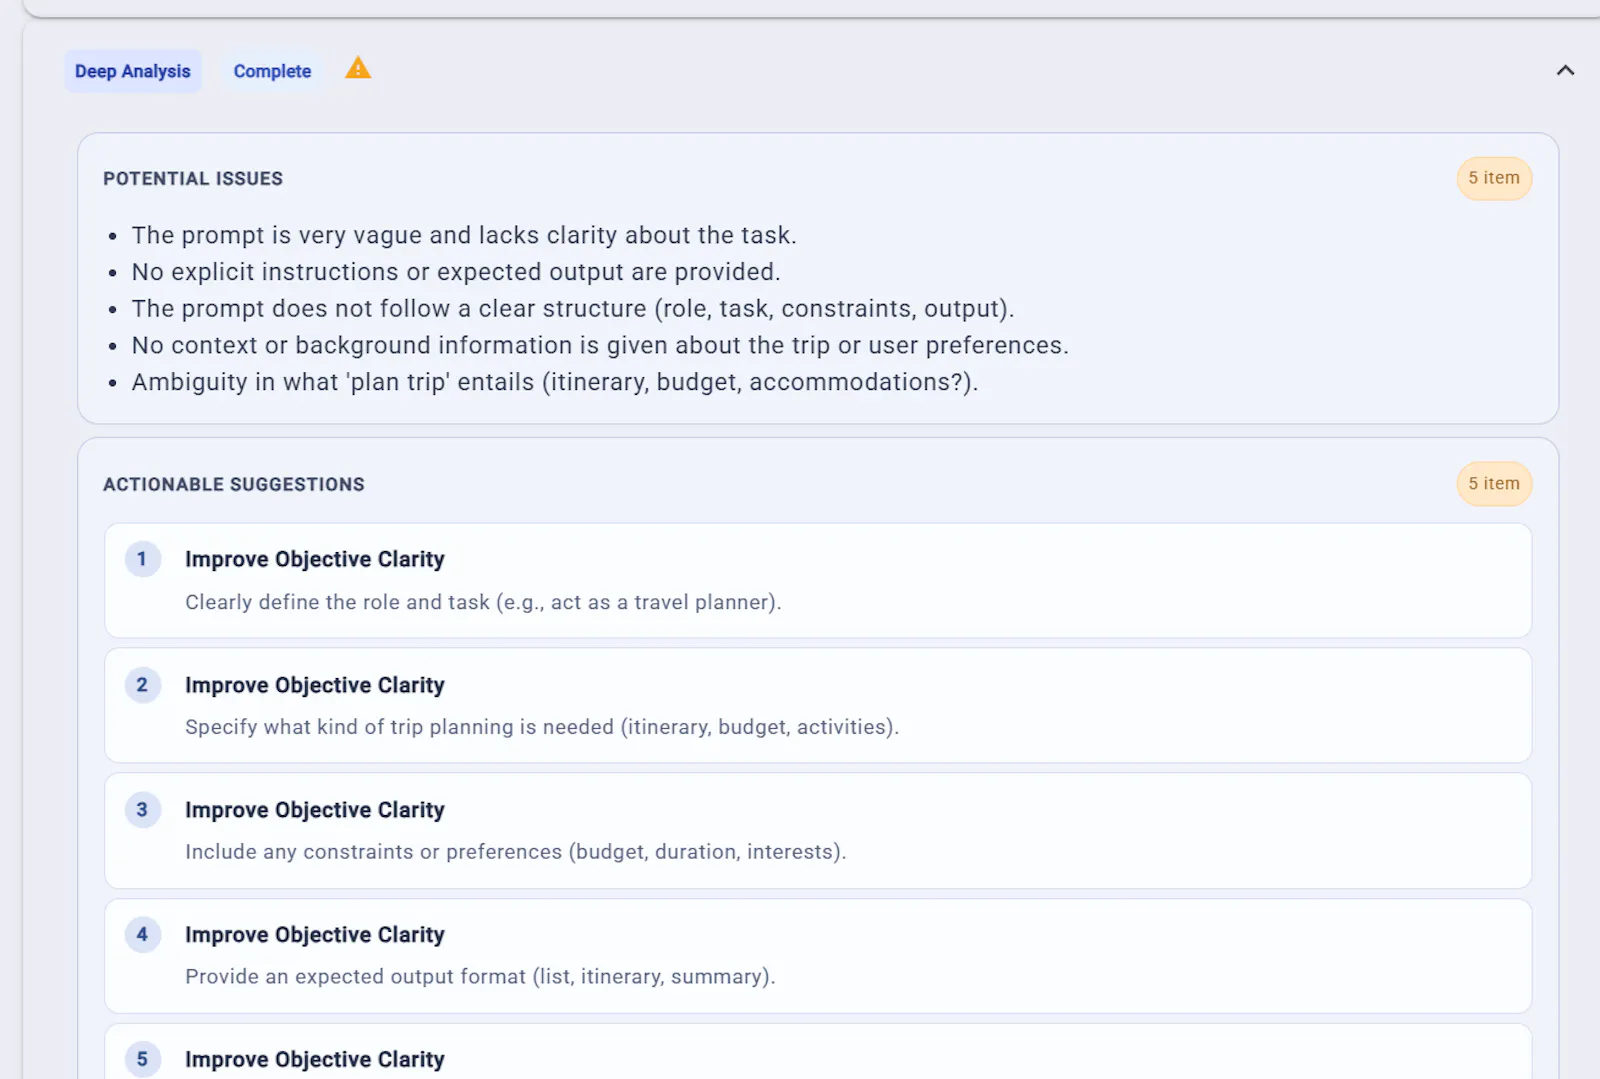The height and width of the screenshot is (1079, 1600).
Task: Click the Actionable Suggestions 5 item badge
Action: pos(1494,484)
